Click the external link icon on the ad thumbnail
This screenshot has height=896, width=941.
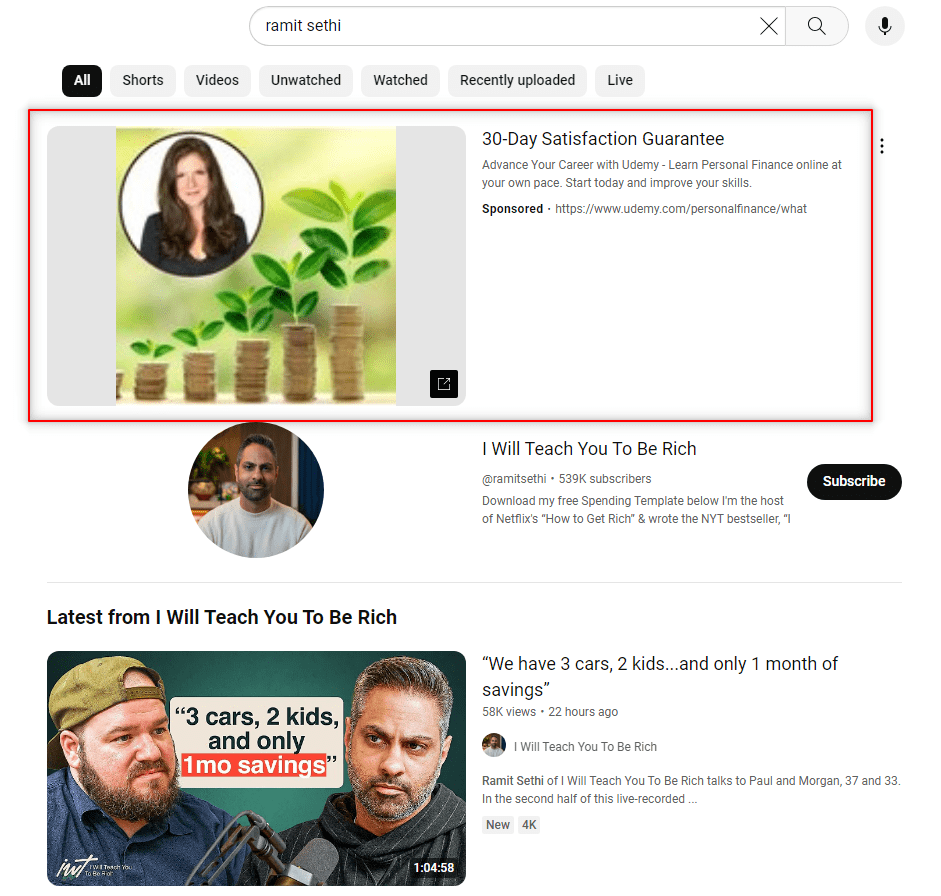pos(443,383)
